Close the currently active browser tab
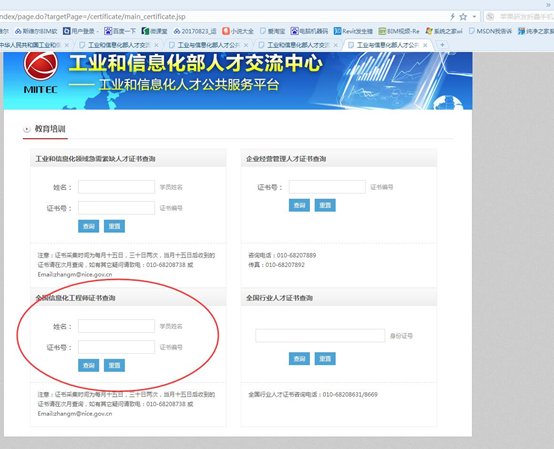The height and width of the screenshot is (449, 554). pyautogui.click(x=425, y=45)
